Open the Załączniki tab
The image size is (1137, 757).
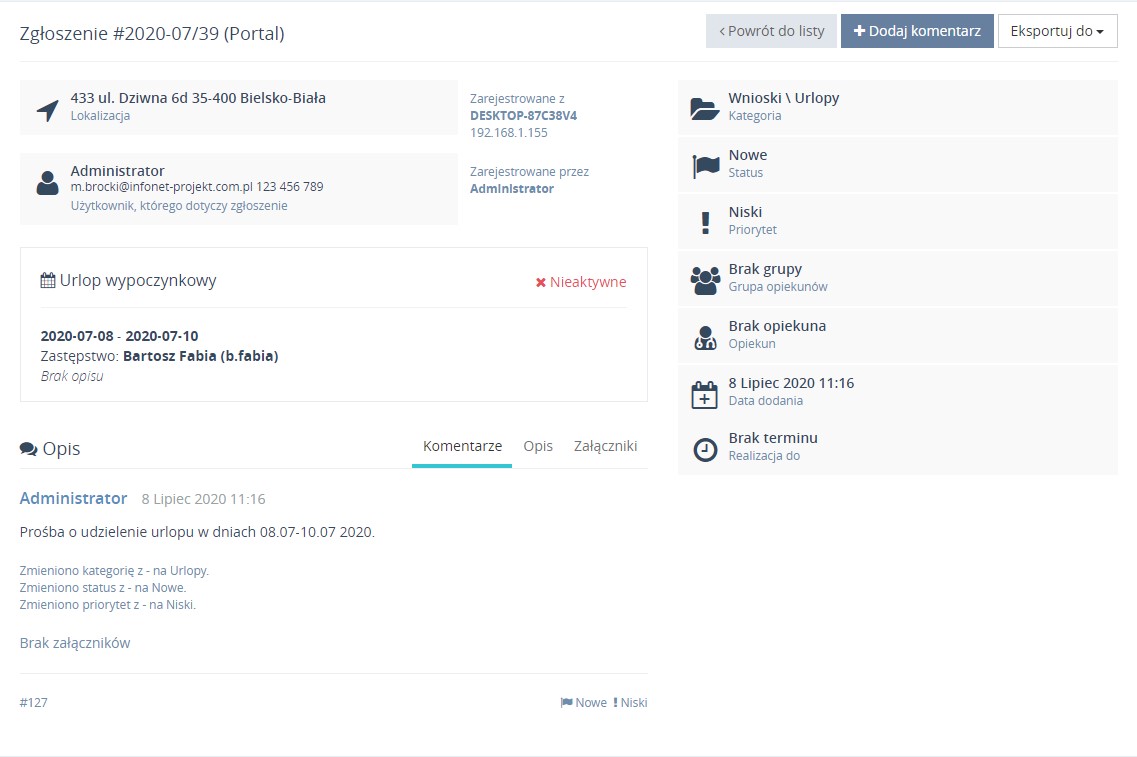[x=605, y=446]
